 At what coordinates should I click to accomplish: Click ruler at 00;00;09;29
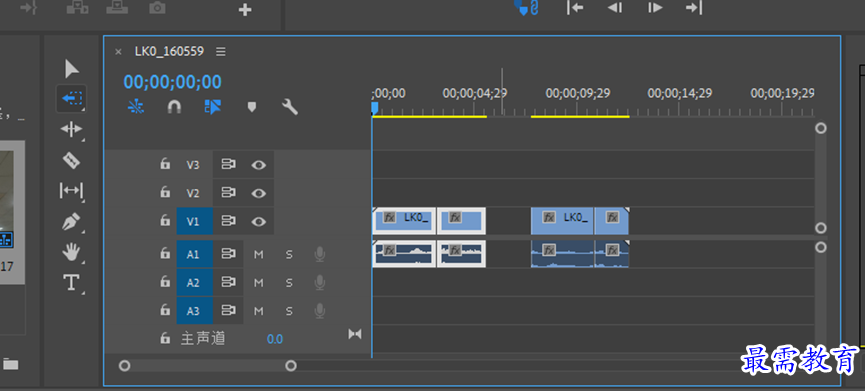coord(578,93)
